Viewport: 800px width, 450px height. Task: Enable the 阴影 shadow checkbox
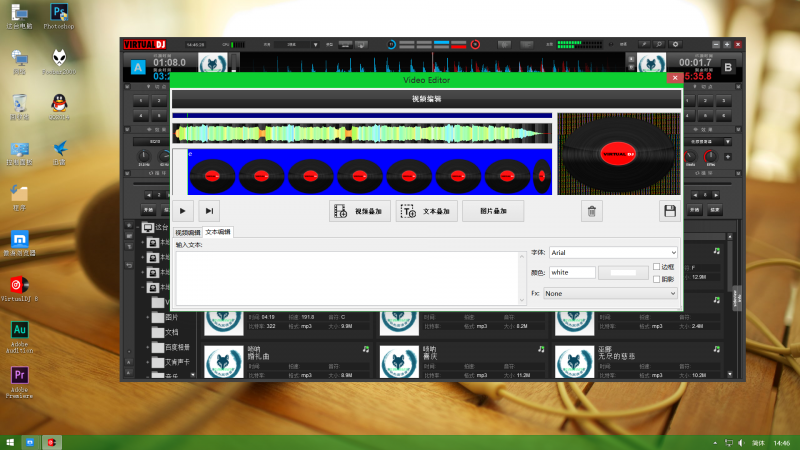[x=656, y=279]
